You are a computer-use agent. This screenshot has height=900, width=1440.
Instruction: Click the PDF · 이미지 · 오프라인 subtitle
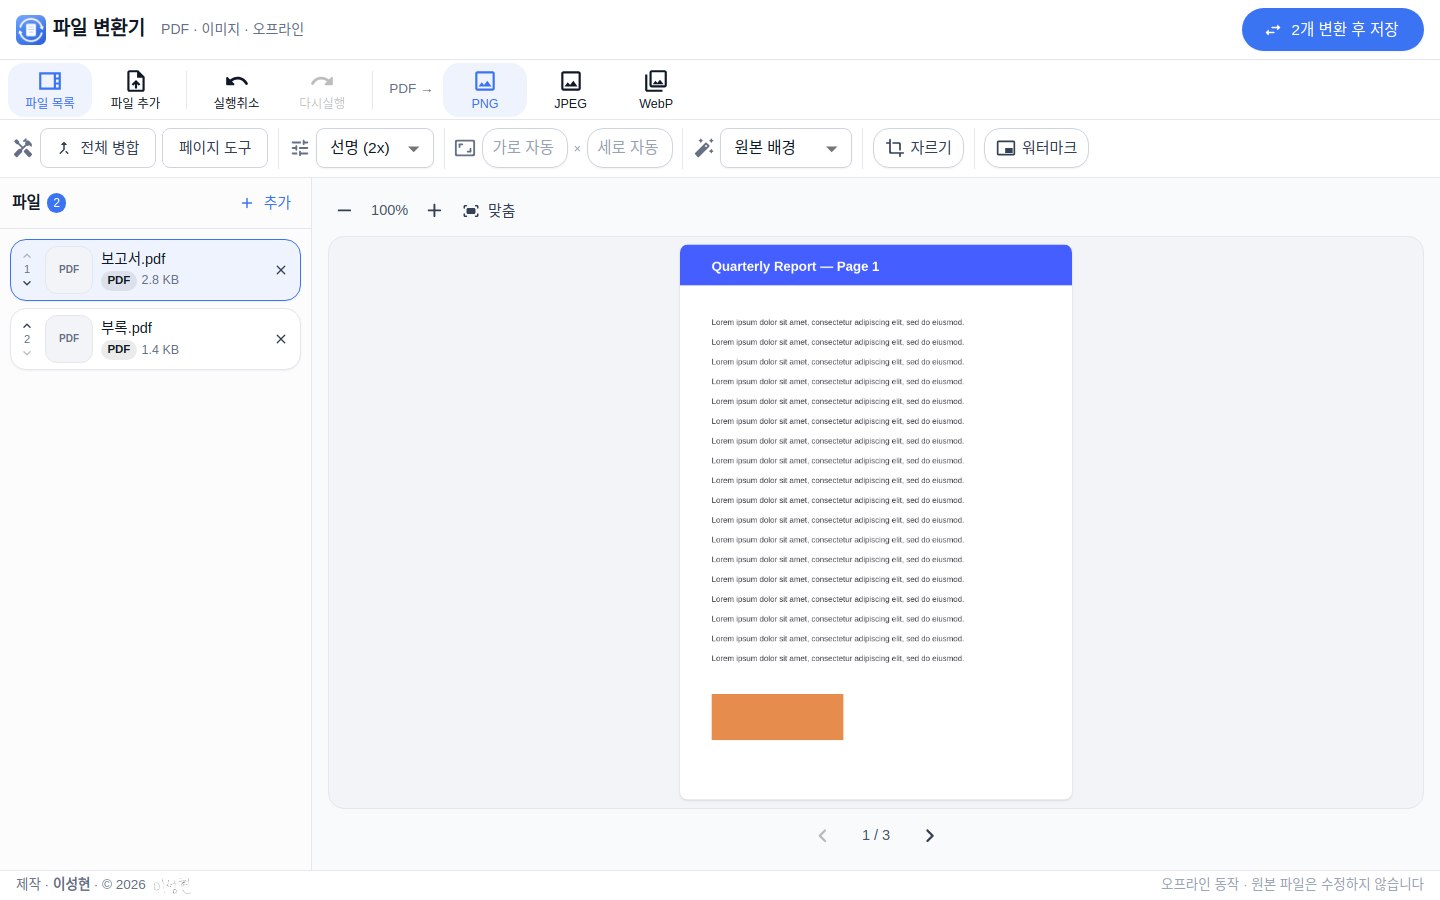pos(232,30)
